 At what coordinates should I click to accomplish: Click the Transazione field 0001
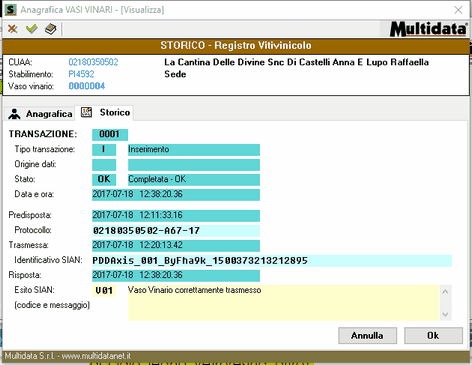click(x=110, y=134)
